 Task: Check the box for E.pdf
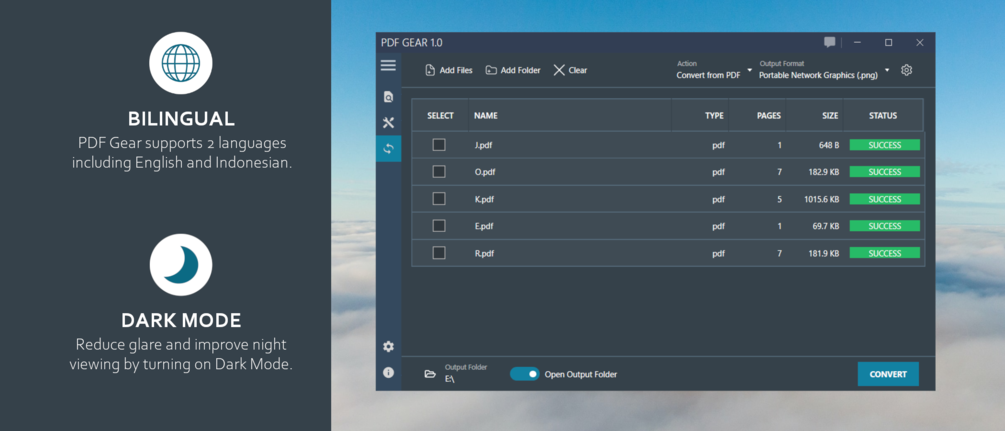pos(439,226)
